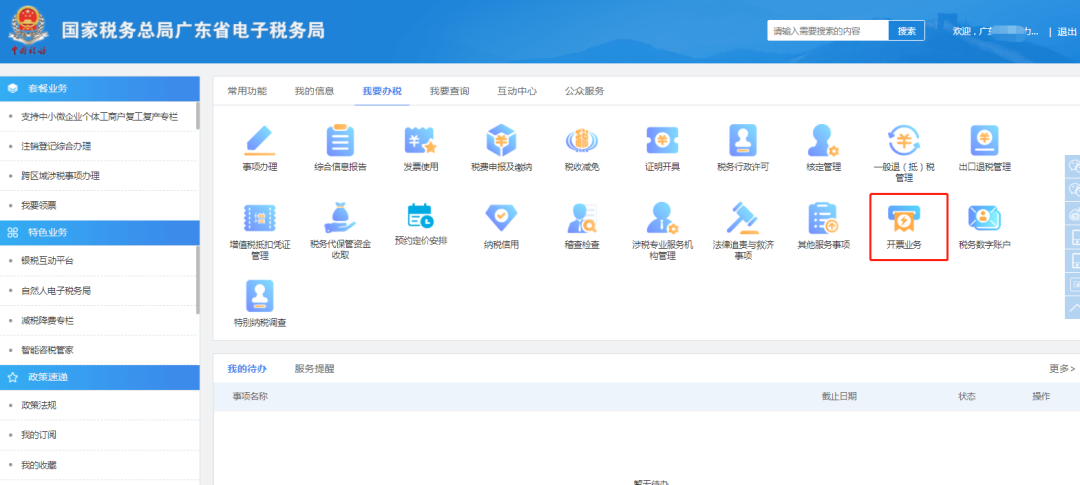Click the tax bureau emblem logo
1080x485 pixels.
29,31
